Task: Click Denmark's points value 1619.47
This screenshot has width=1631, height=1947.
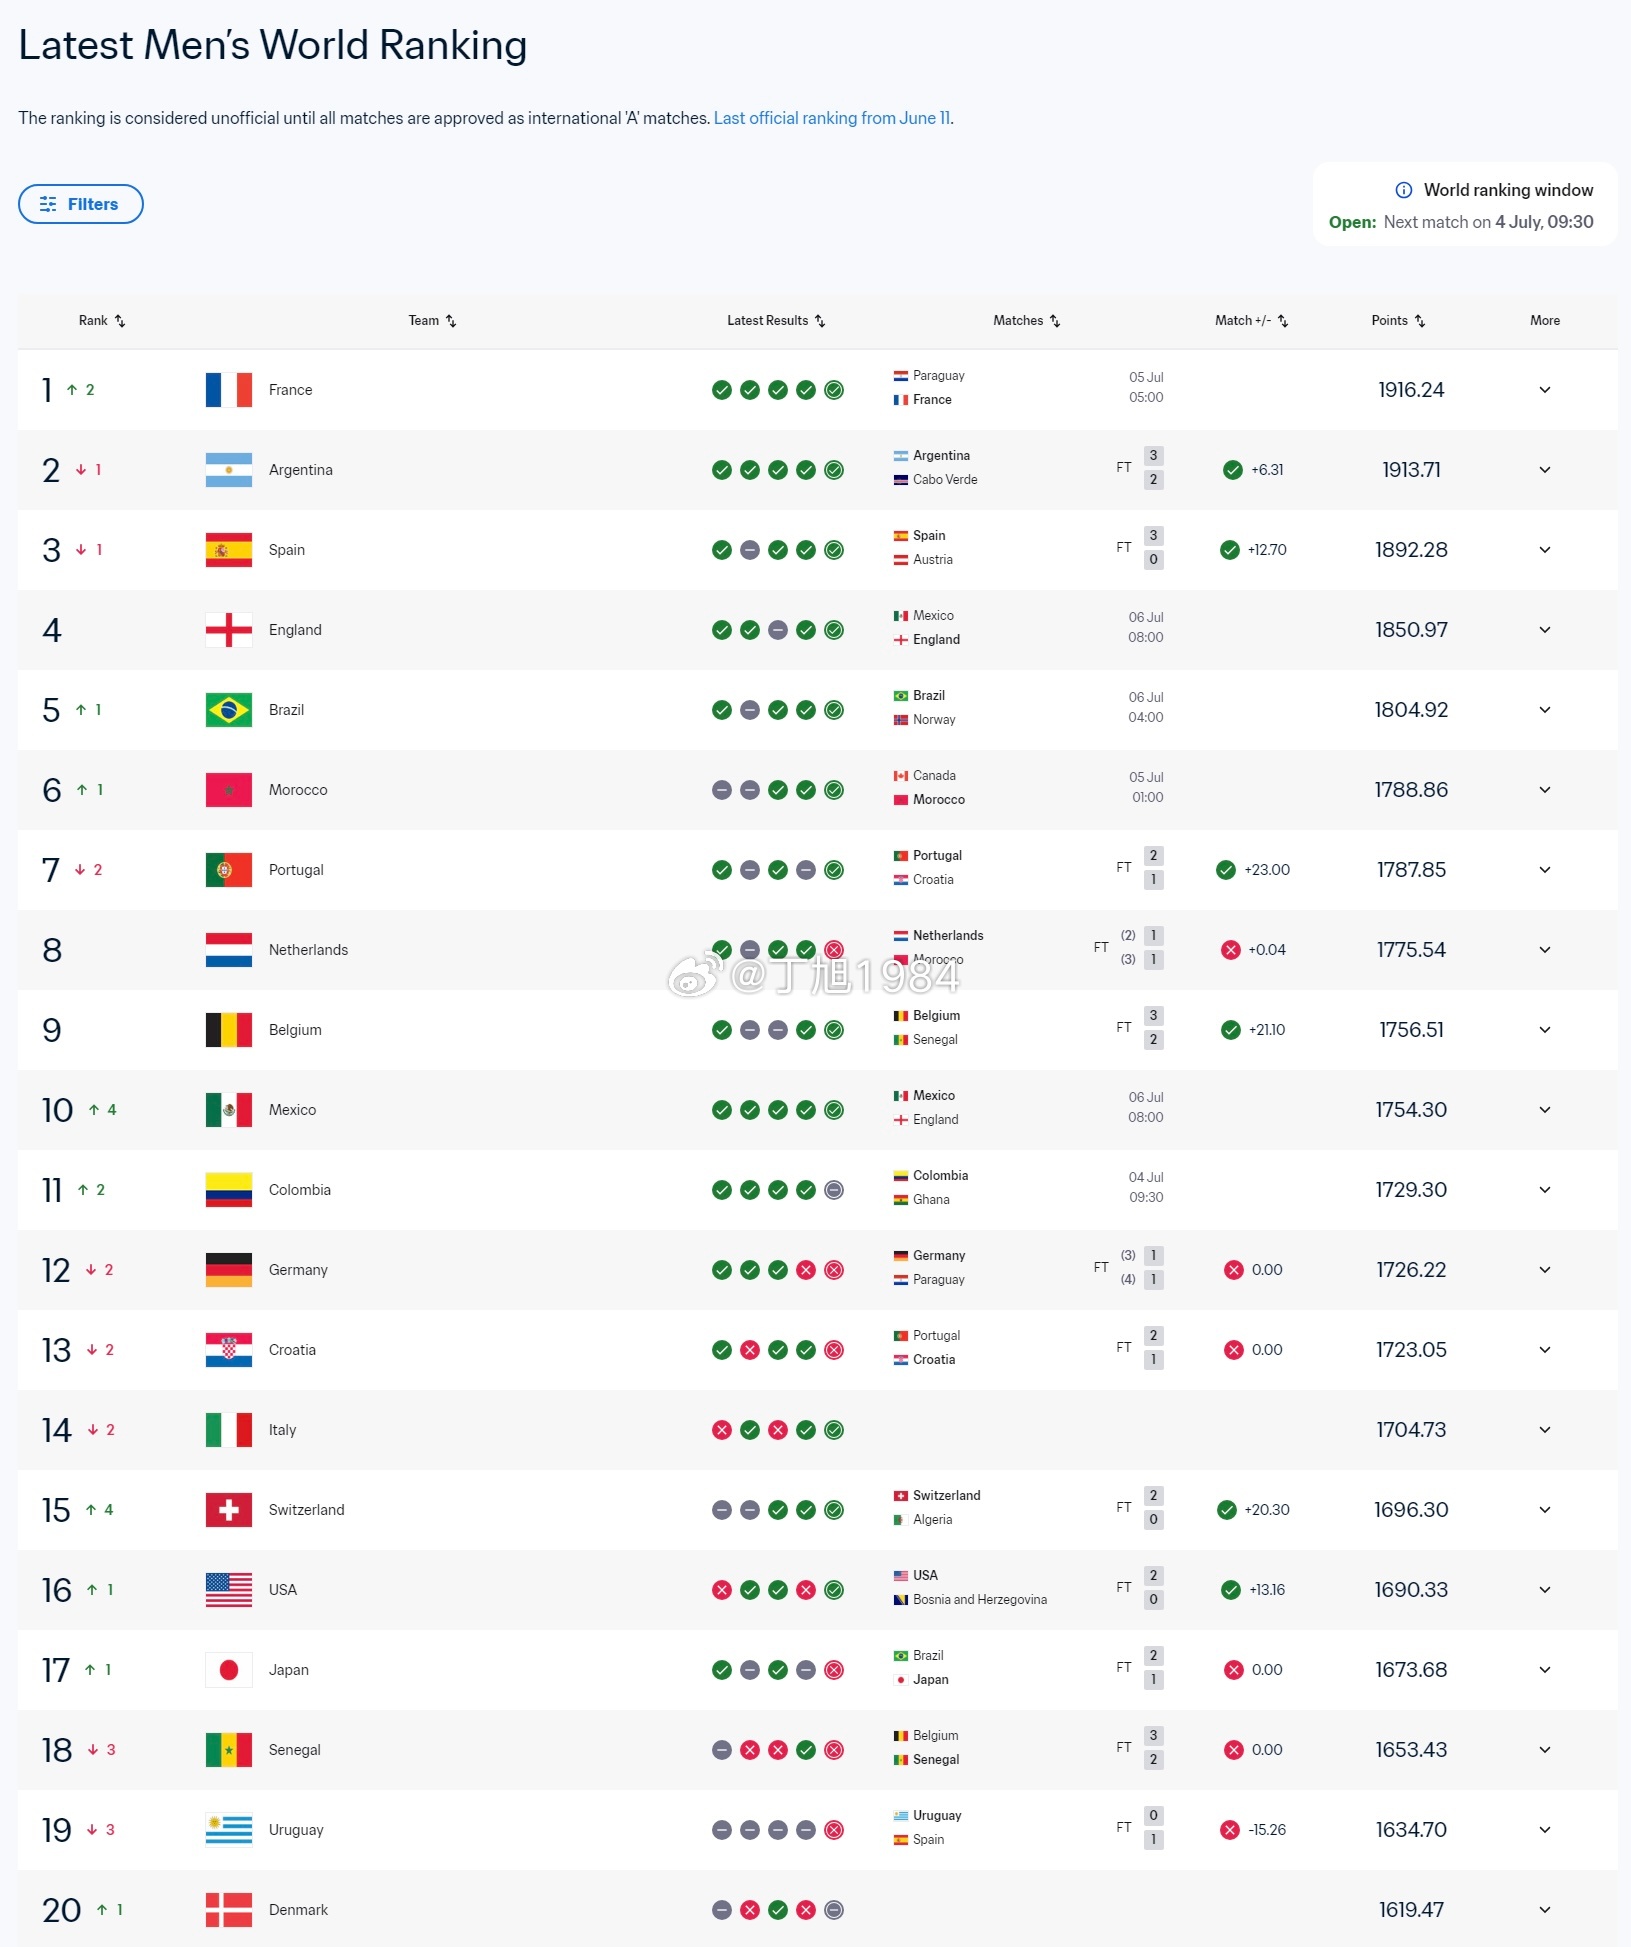Action: click(x=1411, y=1910)
